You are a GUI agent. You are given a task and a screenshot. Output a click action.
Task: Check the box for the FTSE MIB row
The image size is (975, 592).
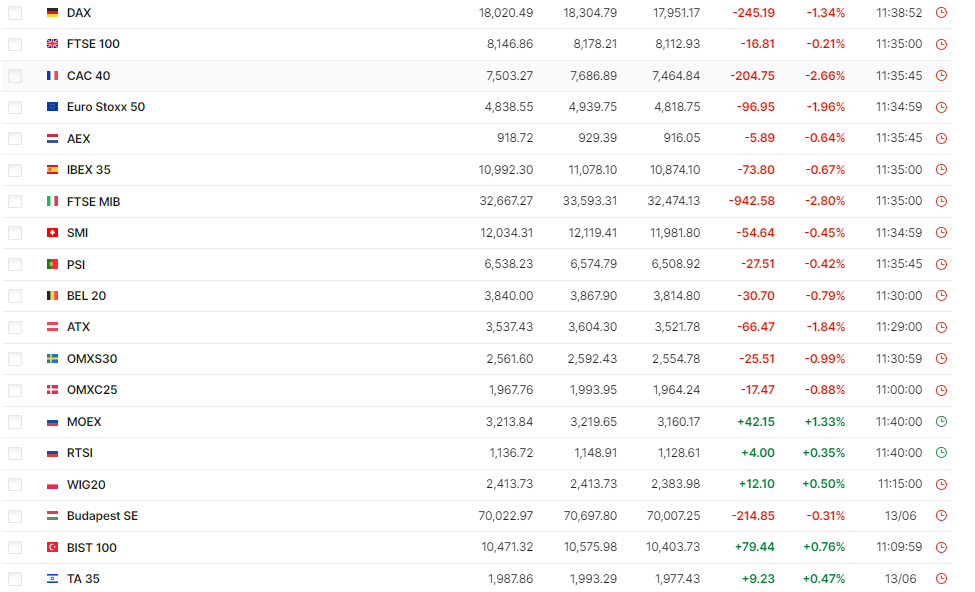[14, 202]
